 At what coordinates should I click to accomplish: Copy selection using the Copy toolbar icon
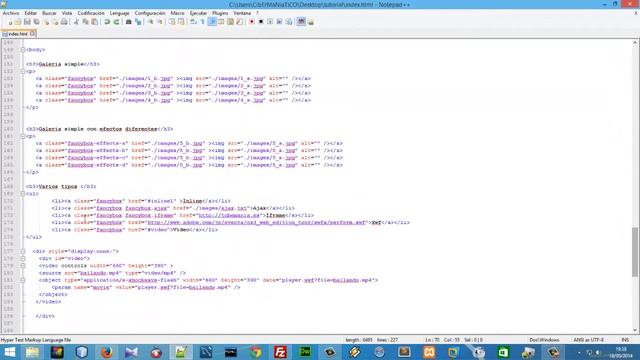[x=85, y=22]
